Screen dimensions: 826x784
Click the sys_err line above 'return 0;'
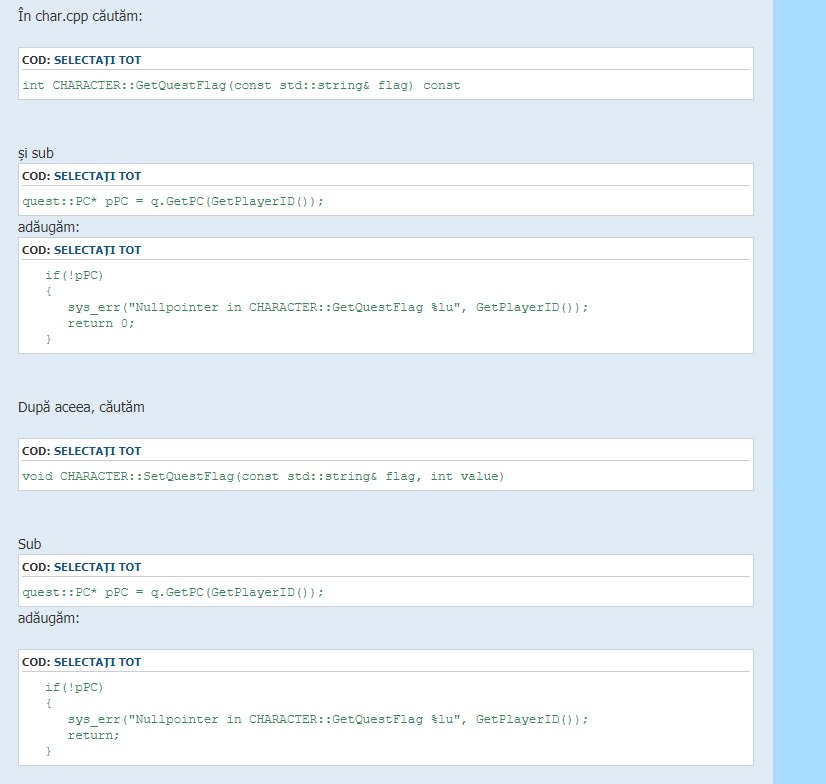tap(328, 307)
